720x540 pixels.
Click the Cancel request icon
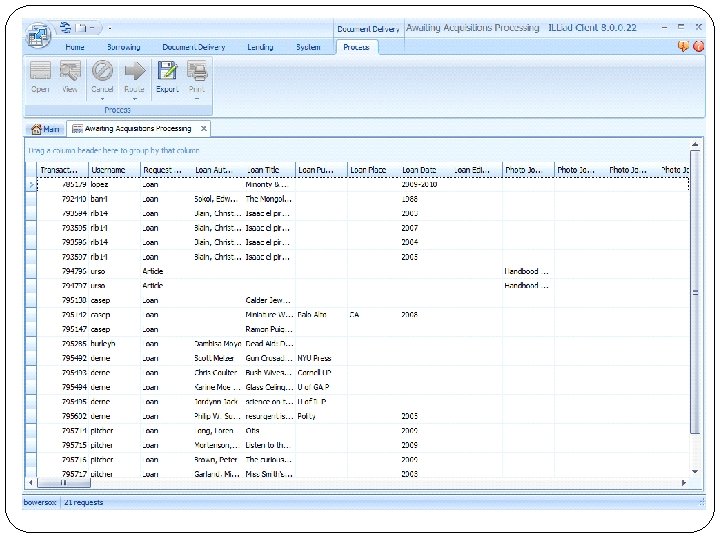[x=102, y=72]
